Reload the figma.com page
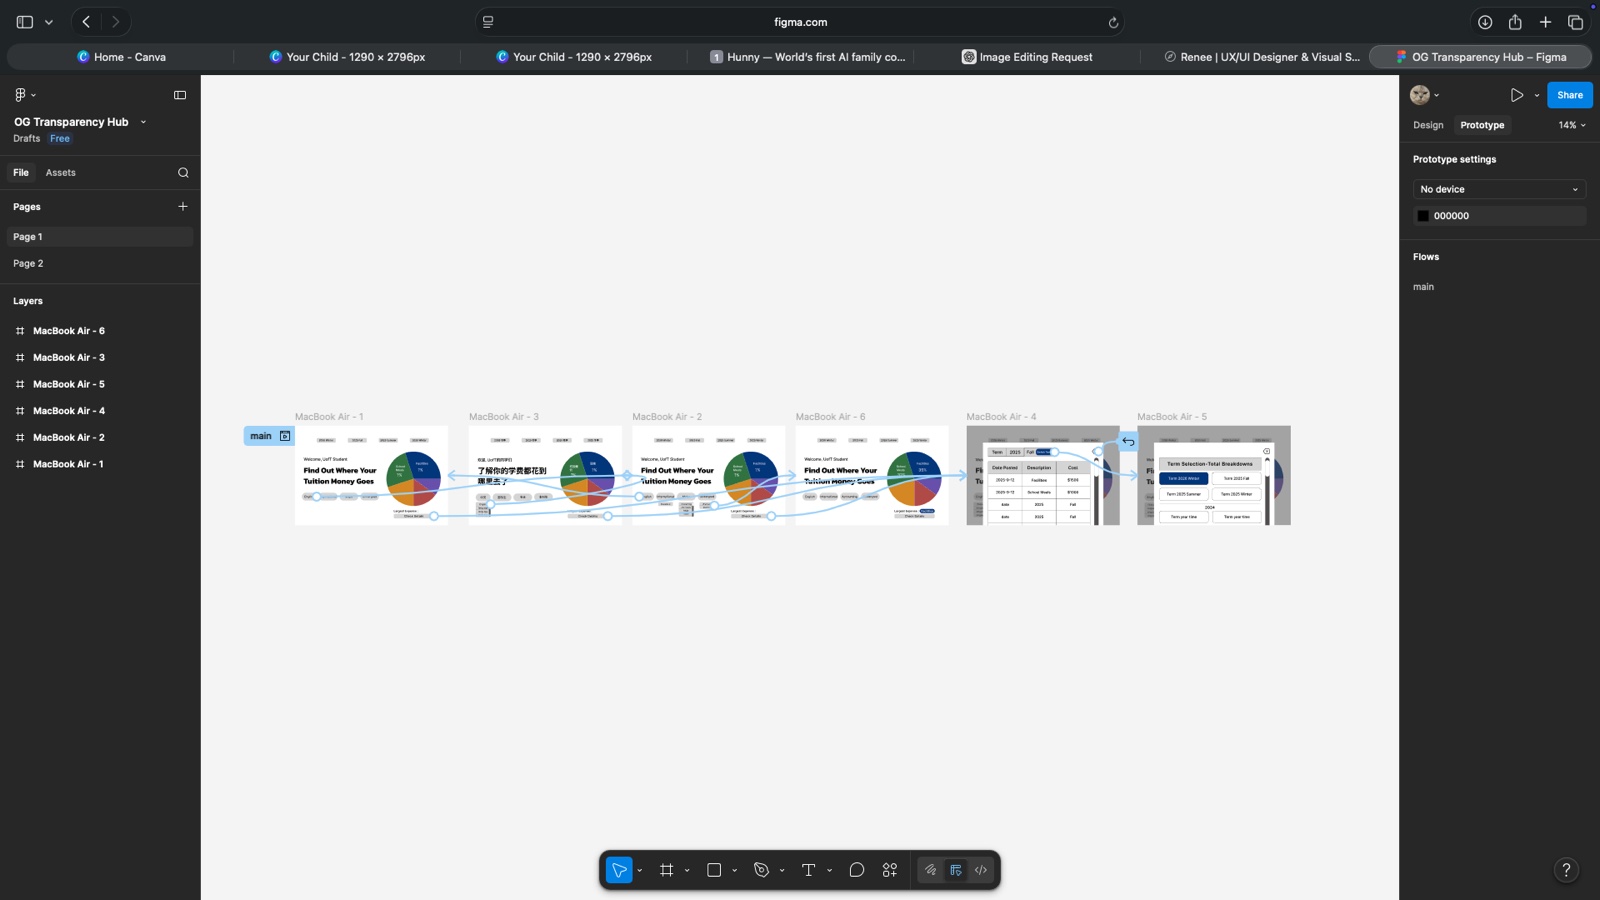The image size is (1600, 900). pos(1113,22)
